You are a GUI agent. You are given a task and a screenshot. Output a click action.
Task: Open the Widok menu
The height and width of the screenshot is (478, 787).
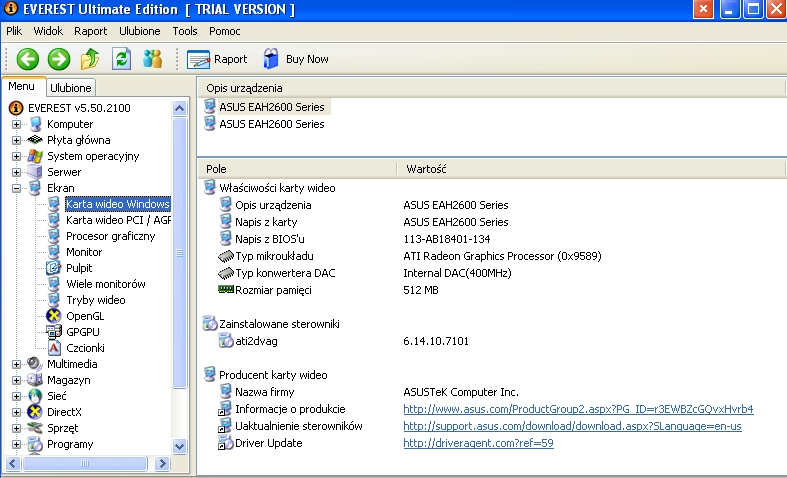[48, 31]
